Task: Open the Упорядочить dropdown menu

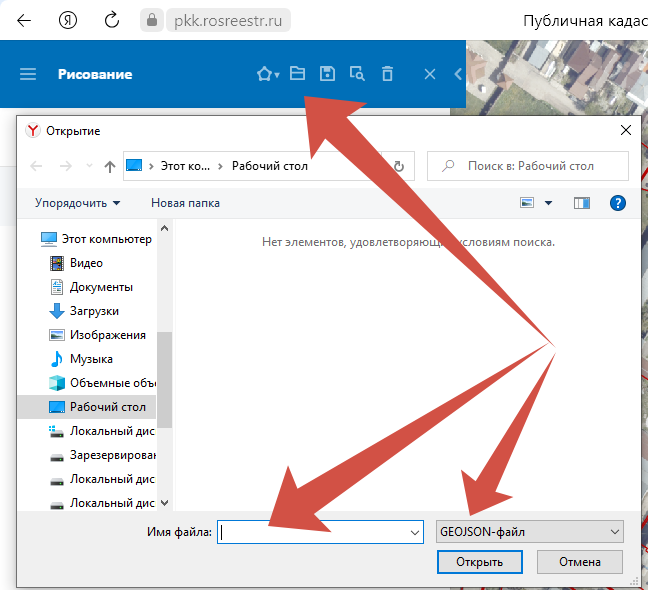Action: pos(77,203)
